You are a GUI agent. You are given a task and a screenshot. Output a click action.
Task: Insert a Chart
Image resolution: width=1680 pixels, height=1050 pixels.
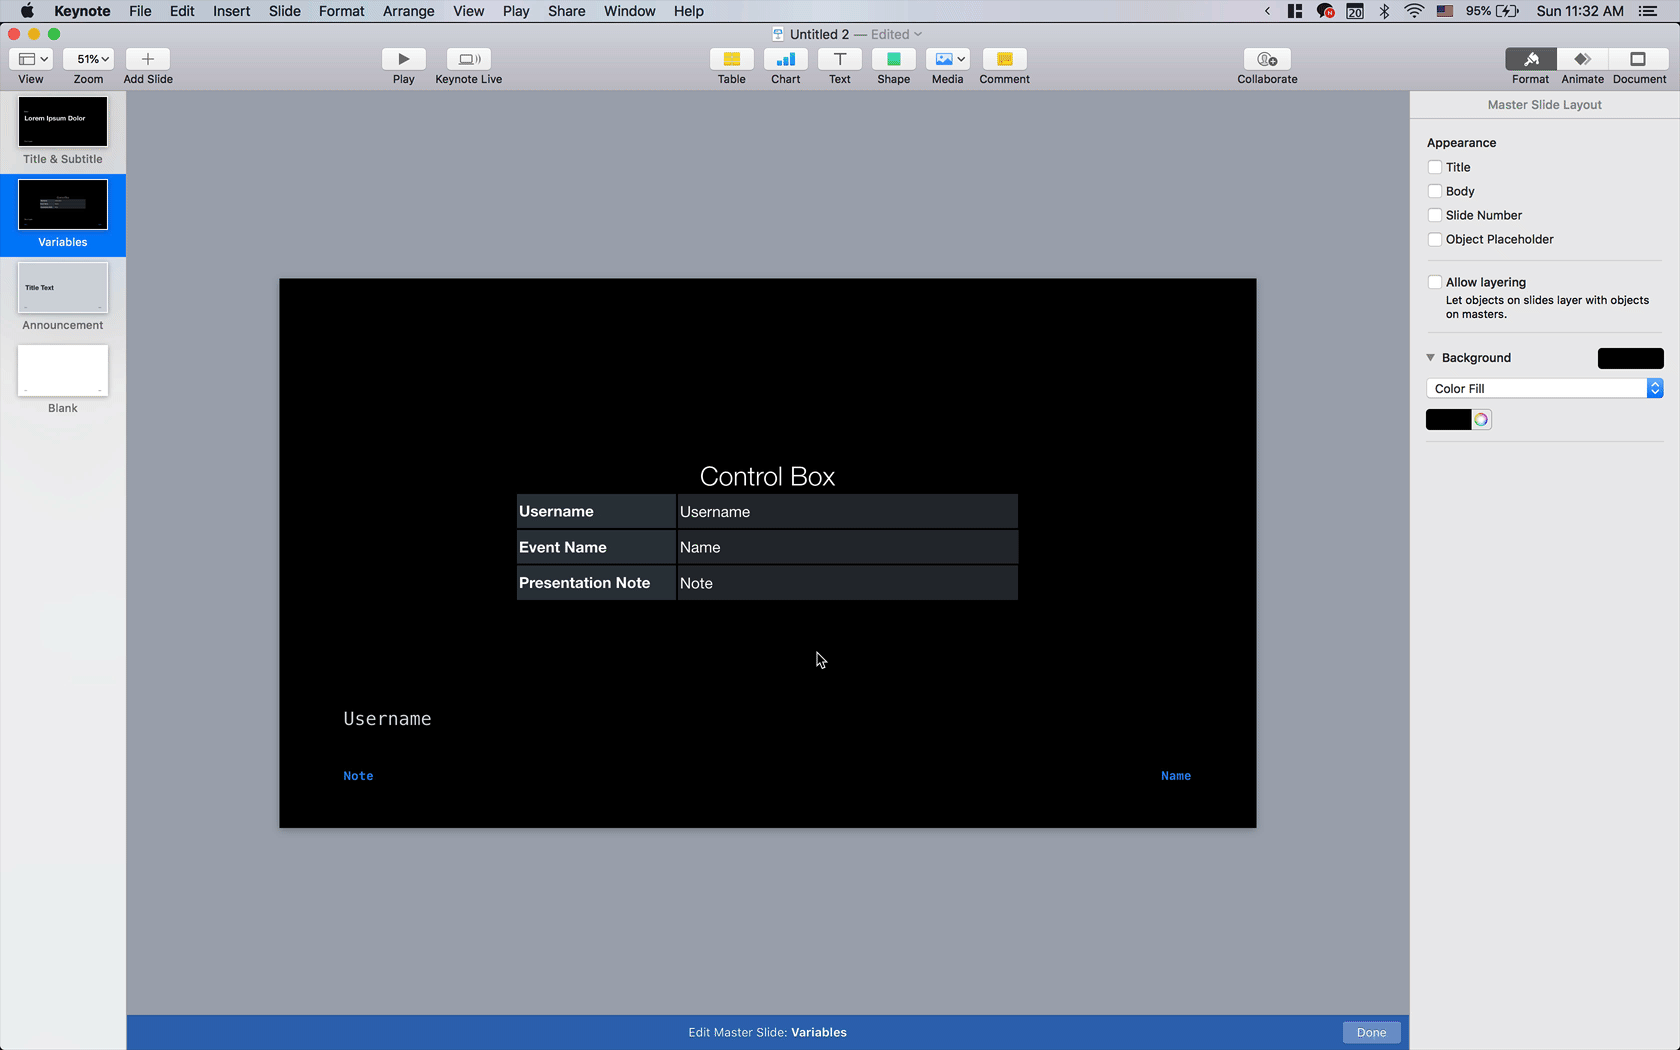(786, 59)
